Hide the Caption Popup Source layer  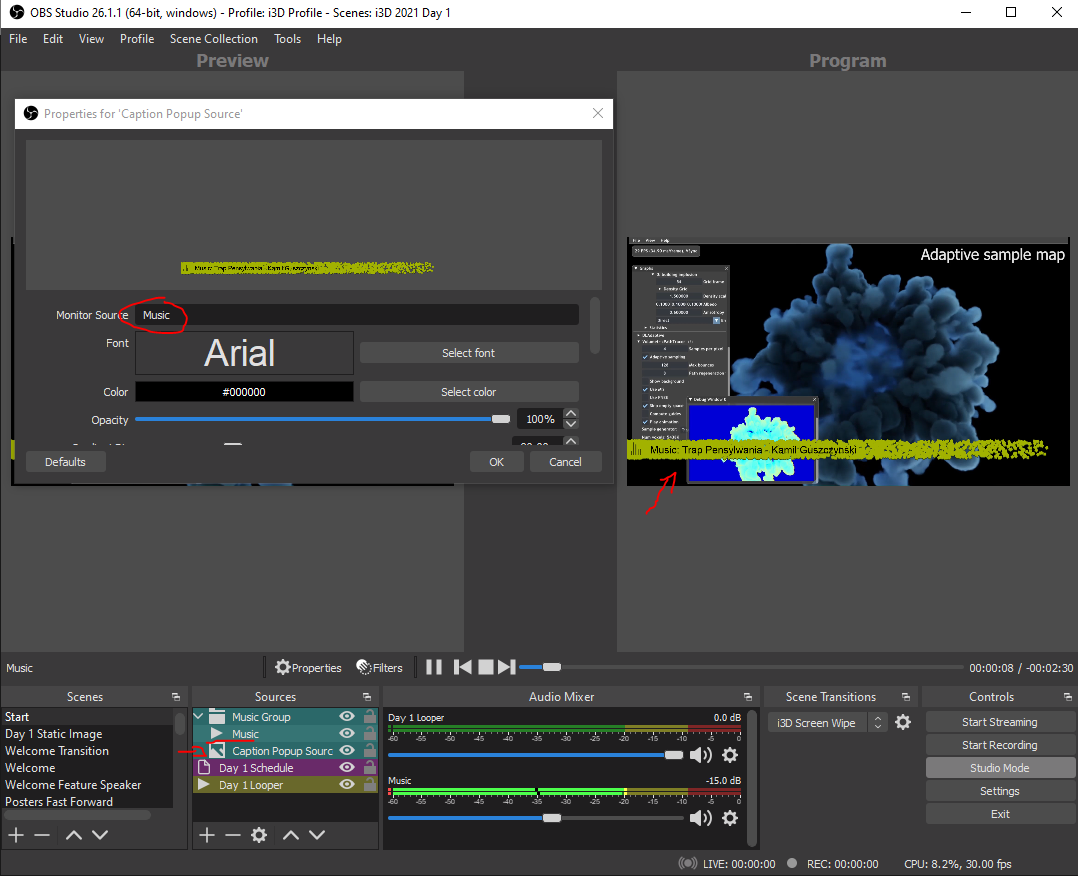pos(347,751)
